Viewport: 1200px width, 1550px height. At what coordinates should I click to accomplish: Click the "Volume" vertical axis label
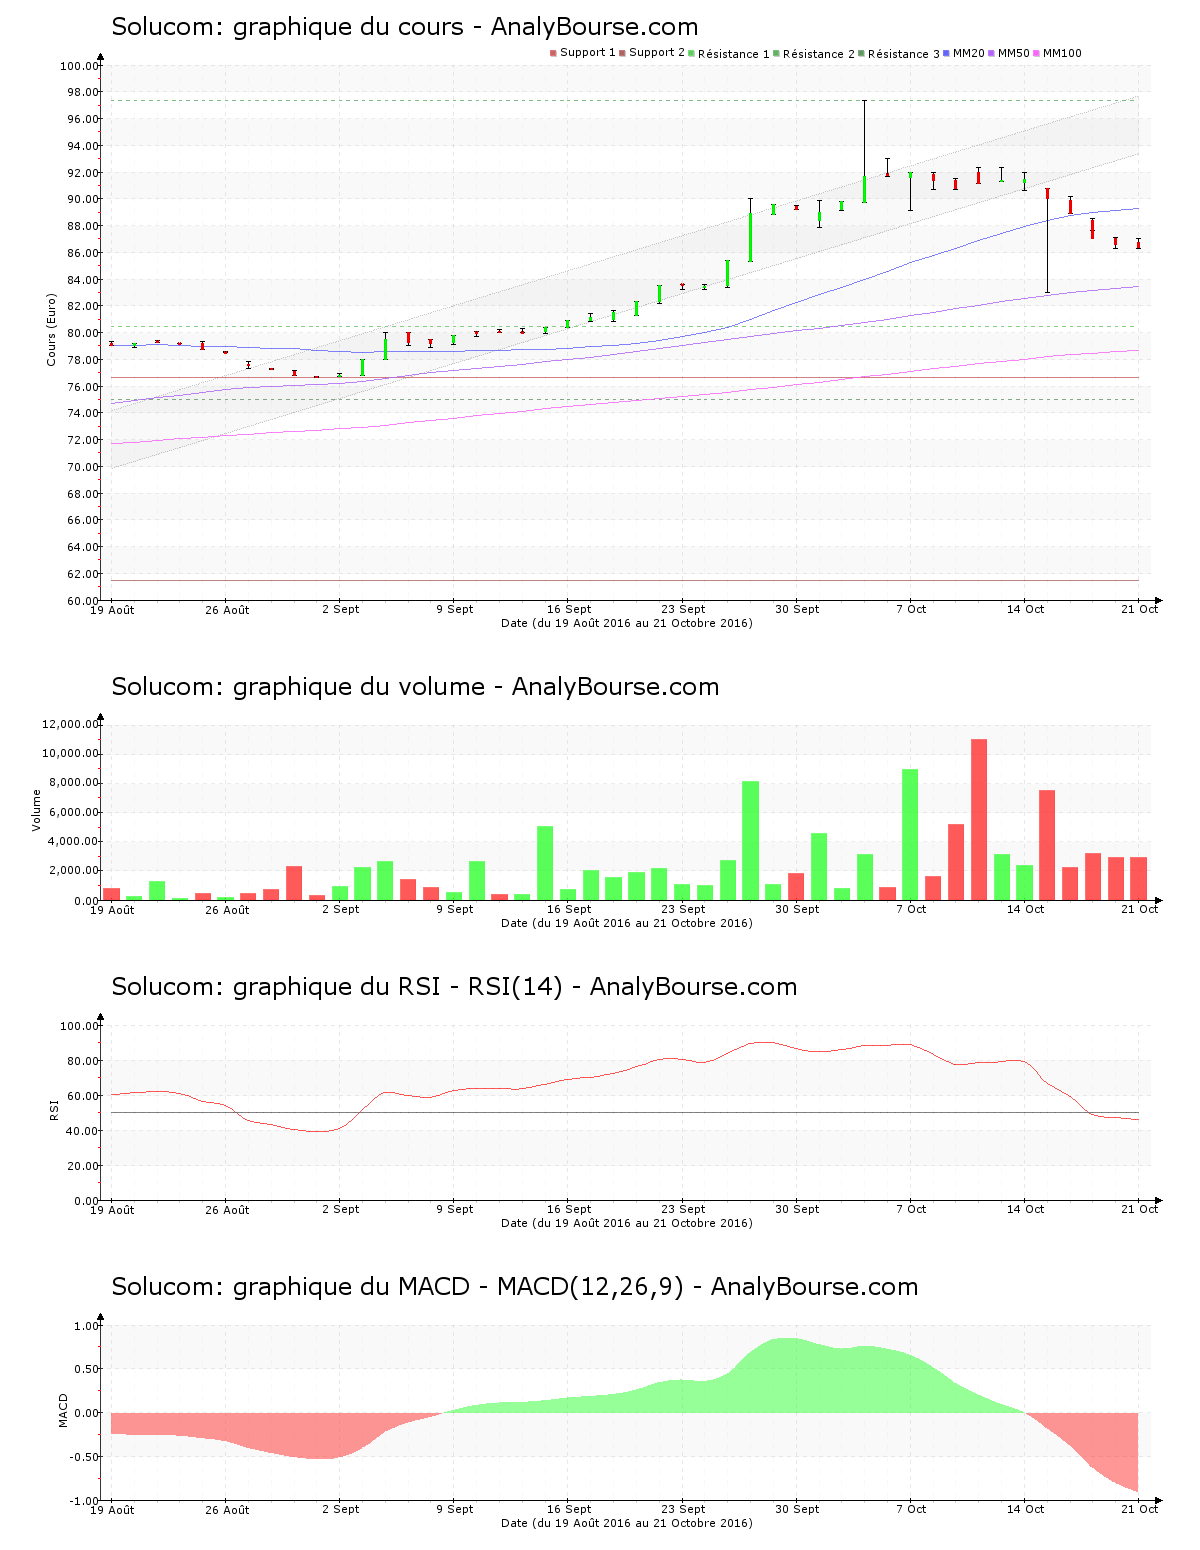[x=37, y=810]
